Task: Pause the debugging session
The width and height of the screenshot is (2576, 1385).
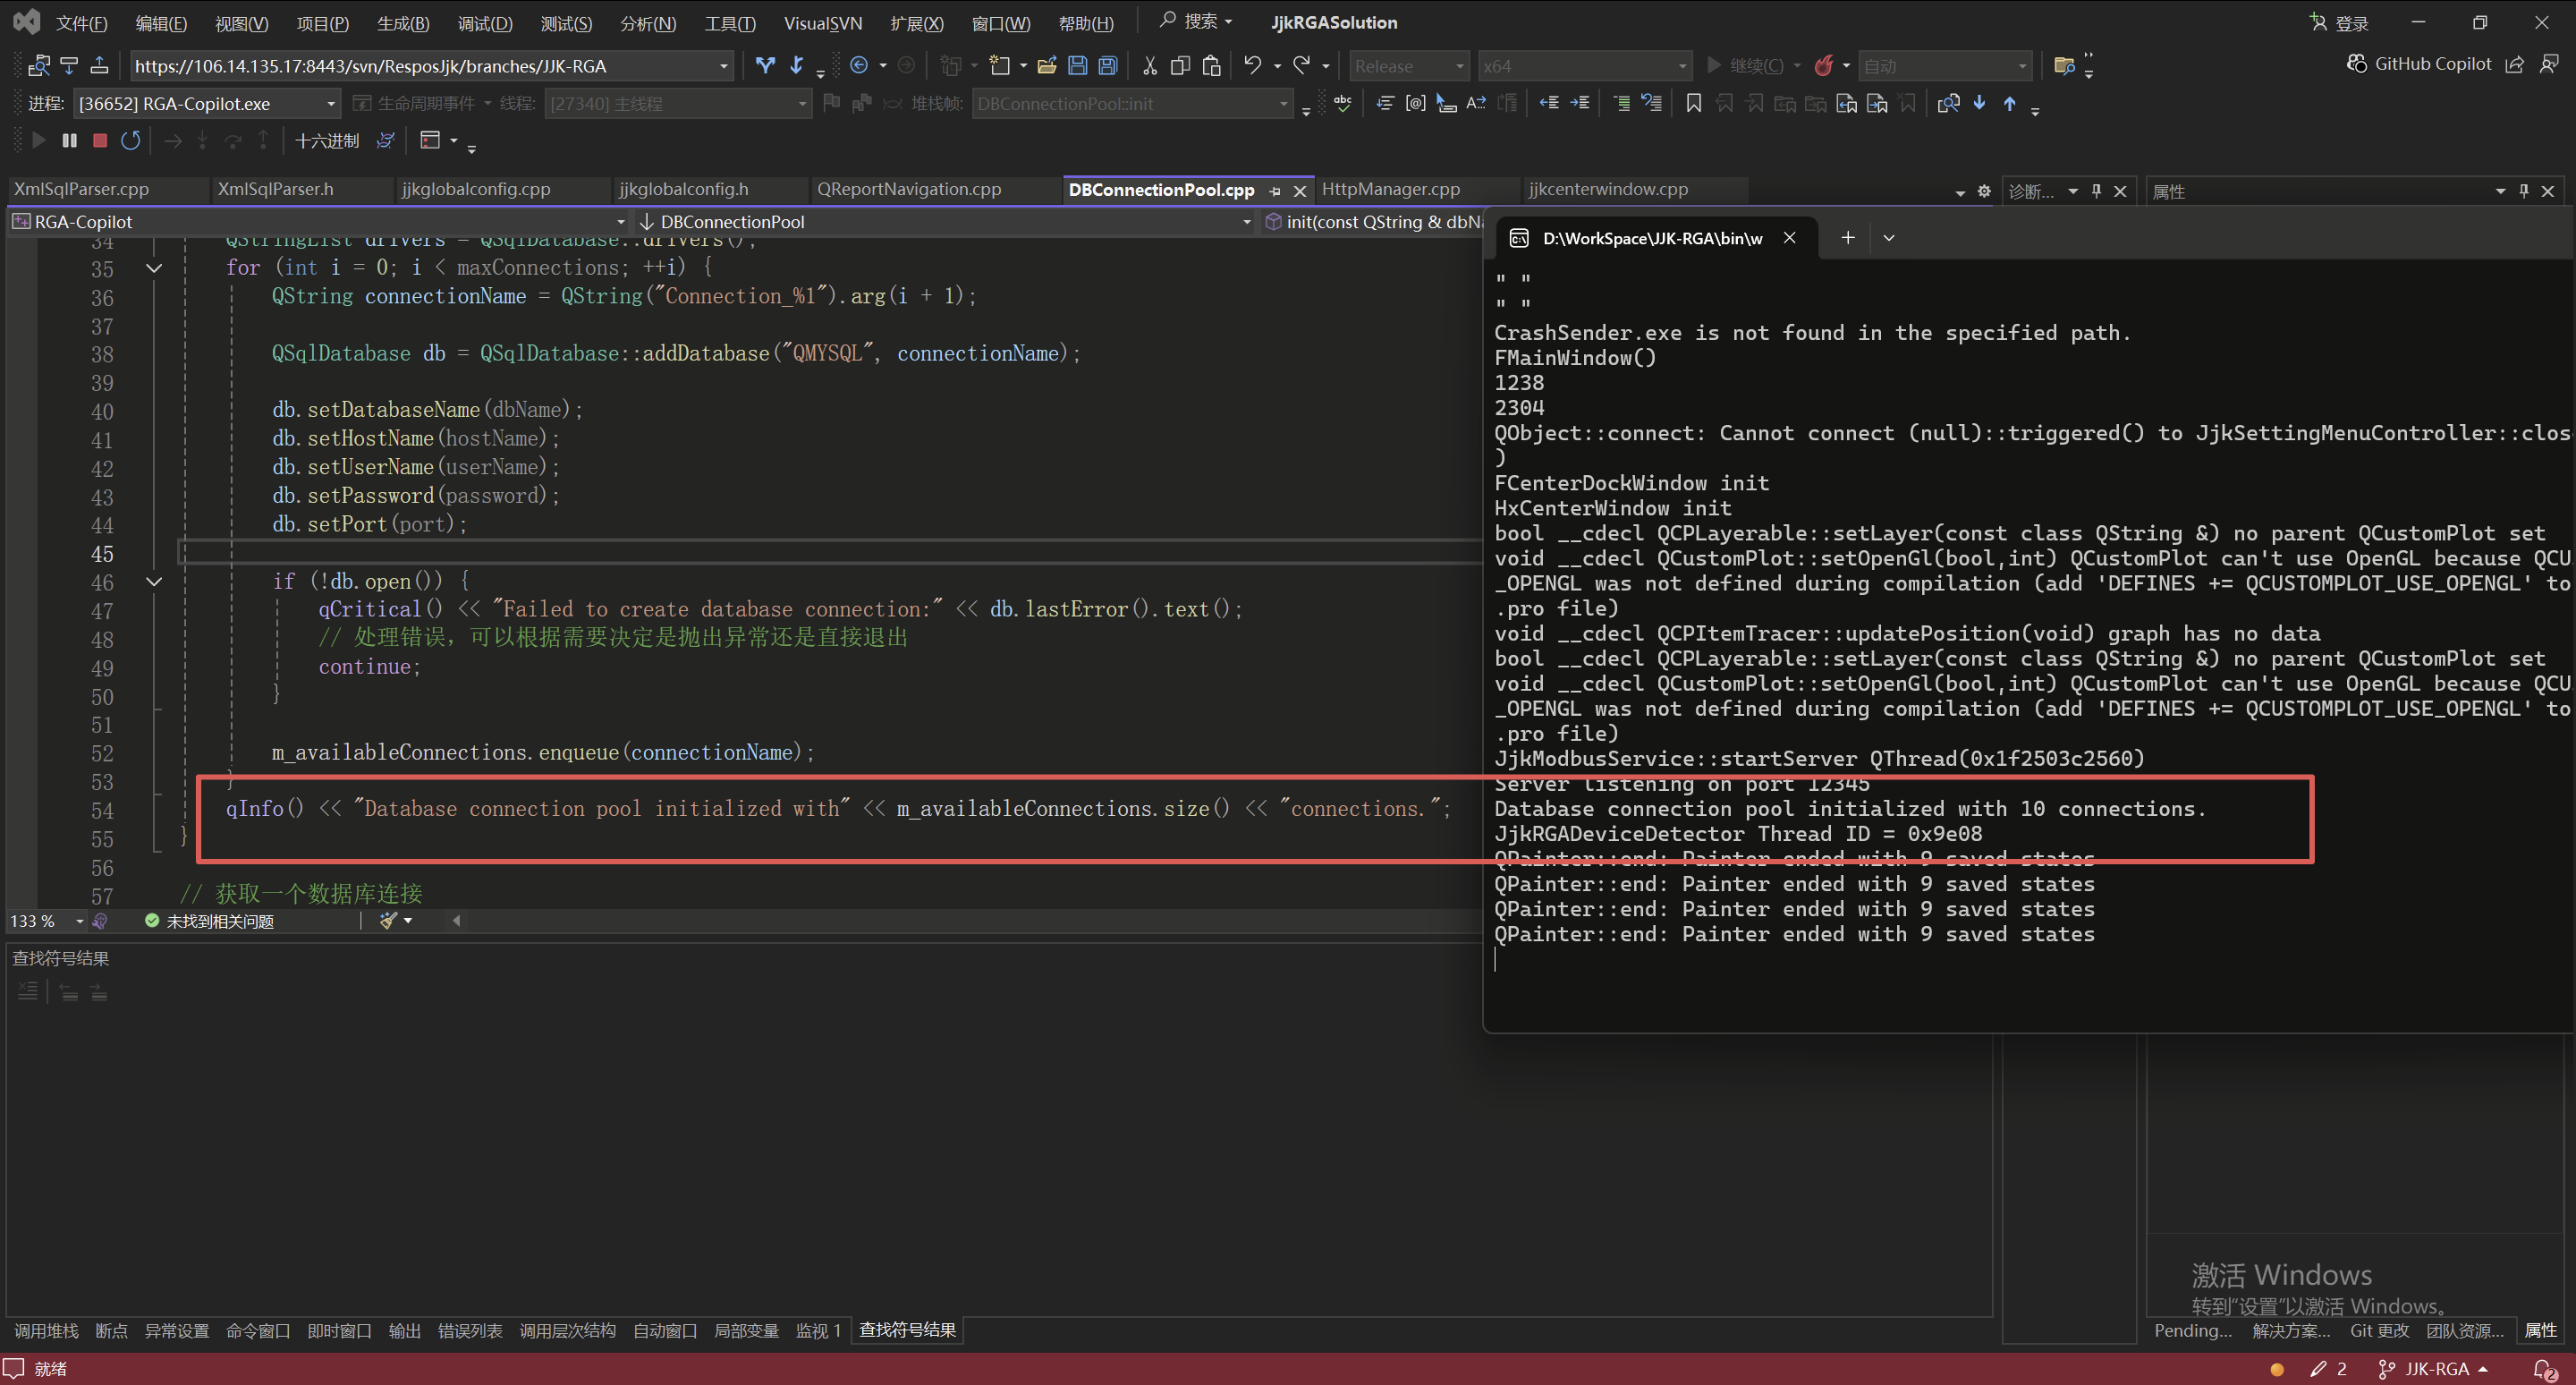Action: (69, 140)
